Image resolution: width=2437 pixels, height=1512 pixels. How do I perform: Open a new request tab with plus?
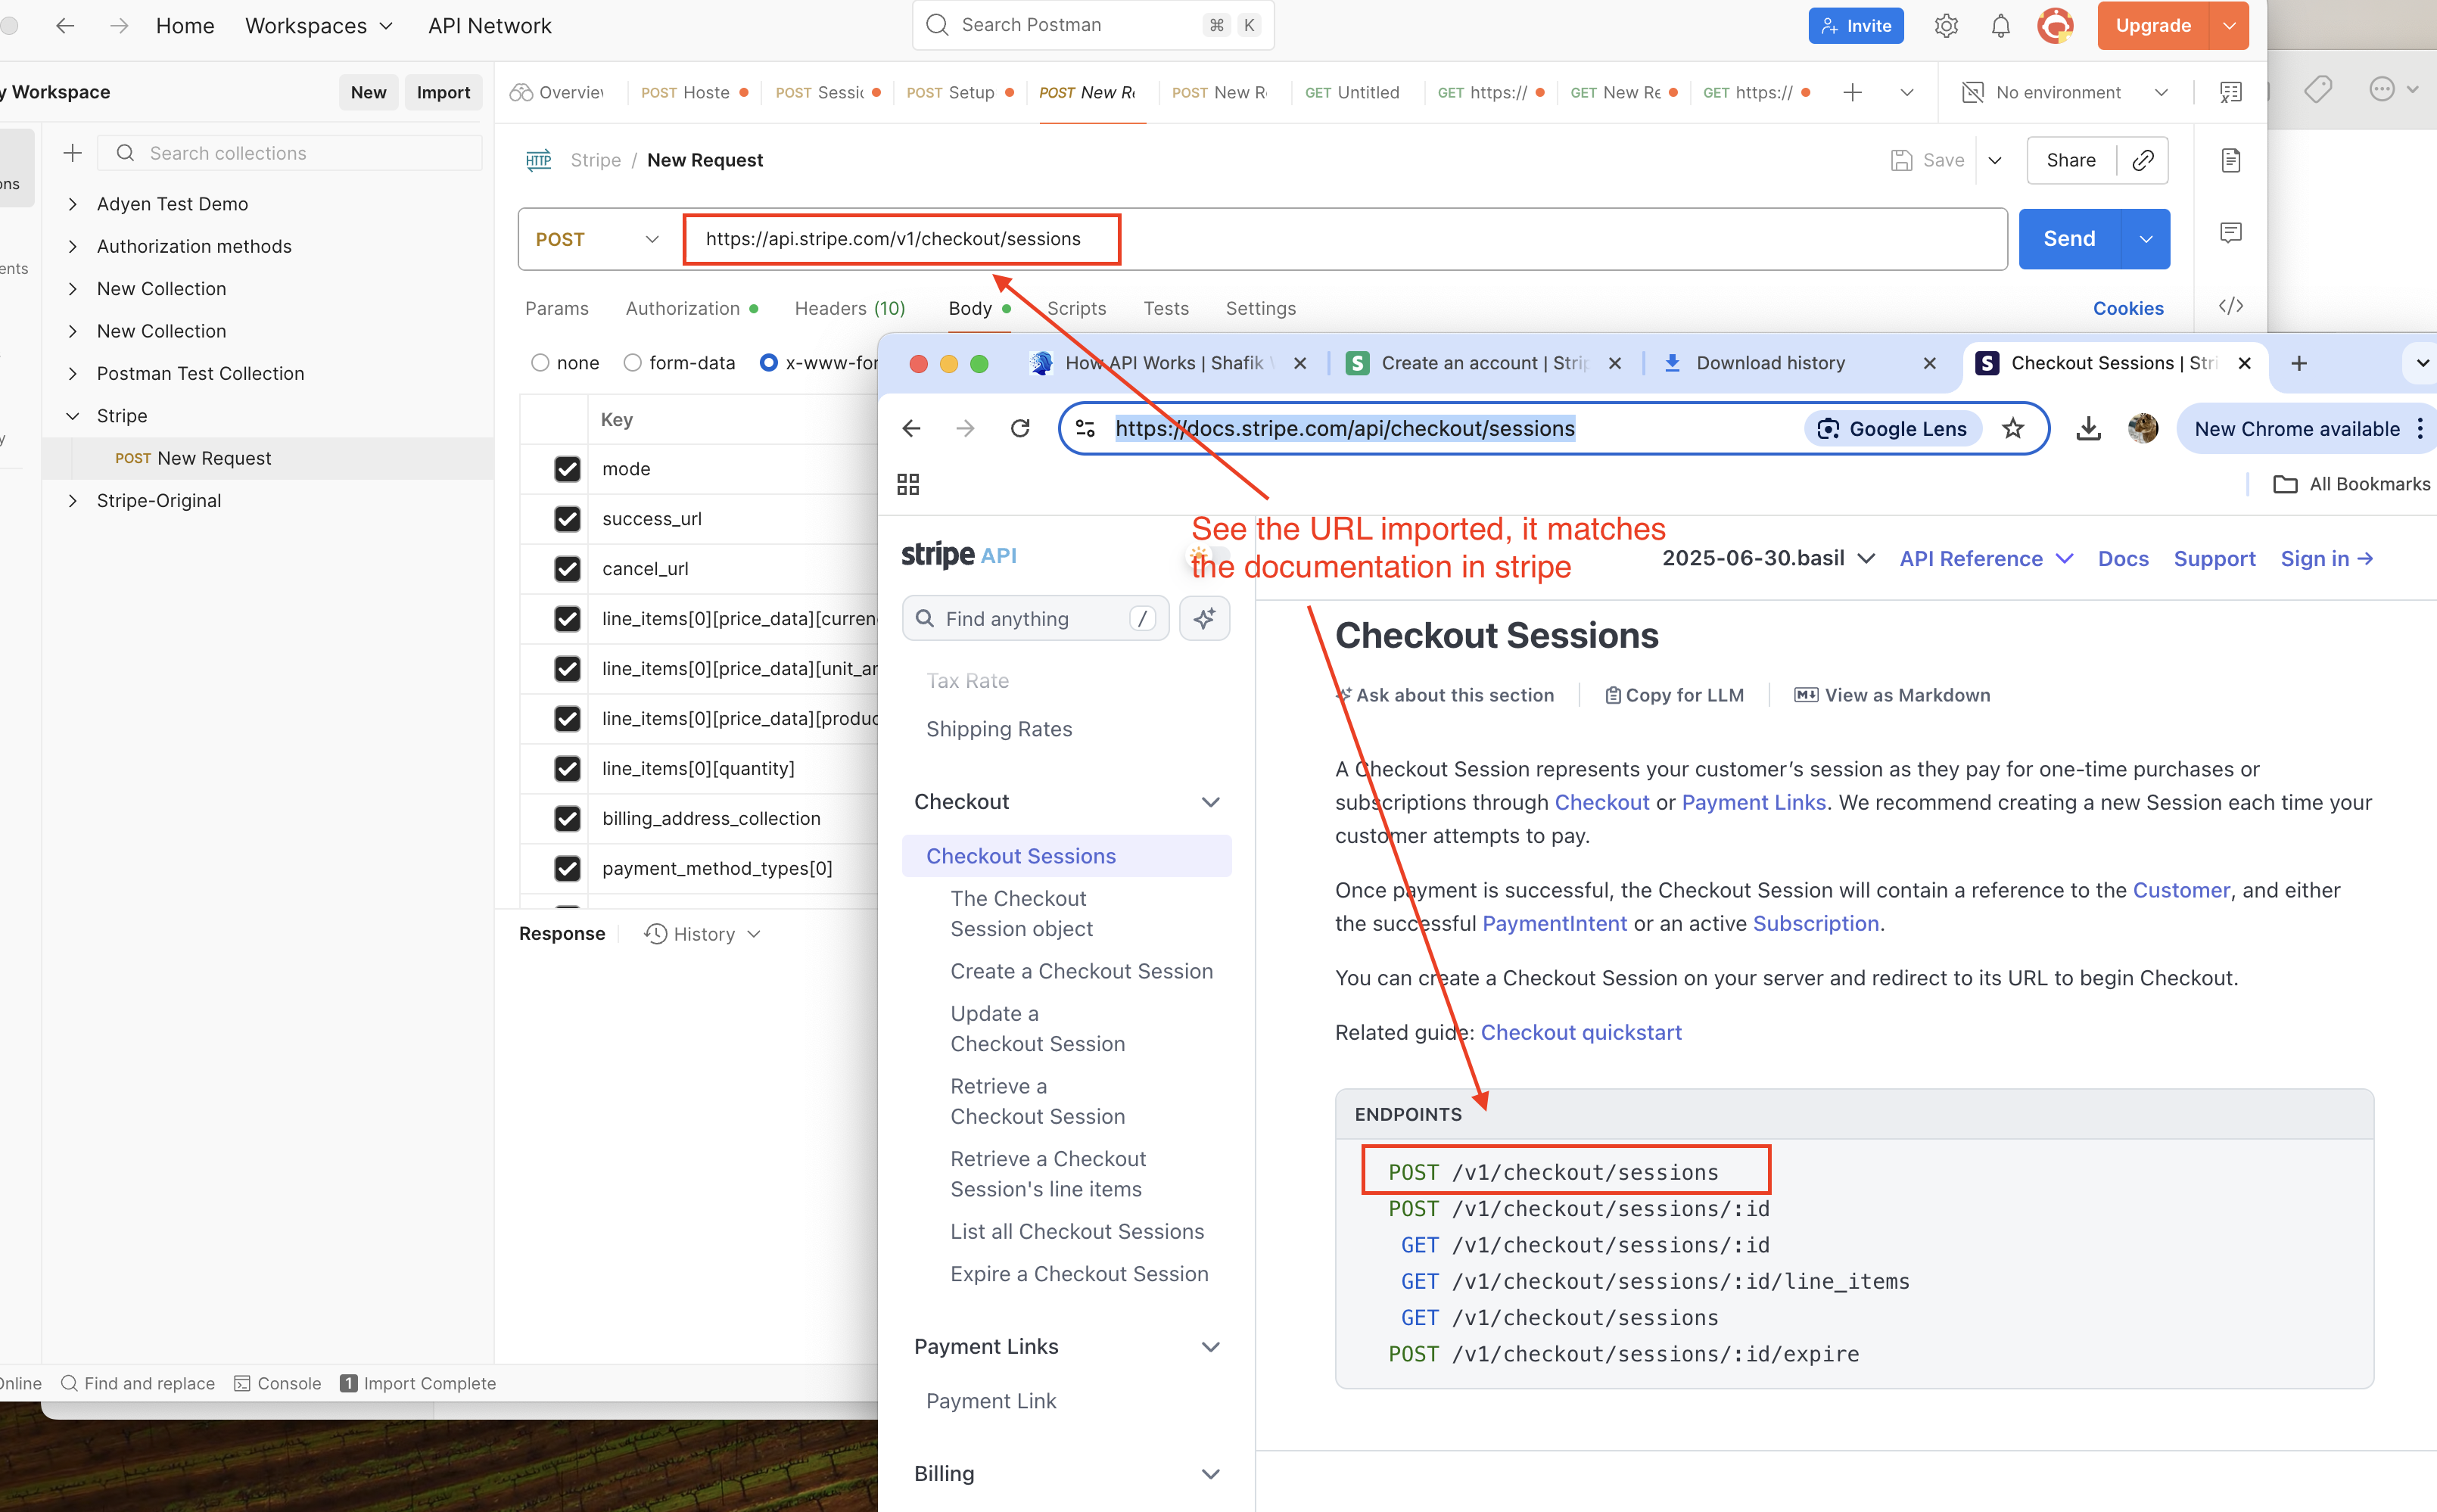click(1852, 92)
